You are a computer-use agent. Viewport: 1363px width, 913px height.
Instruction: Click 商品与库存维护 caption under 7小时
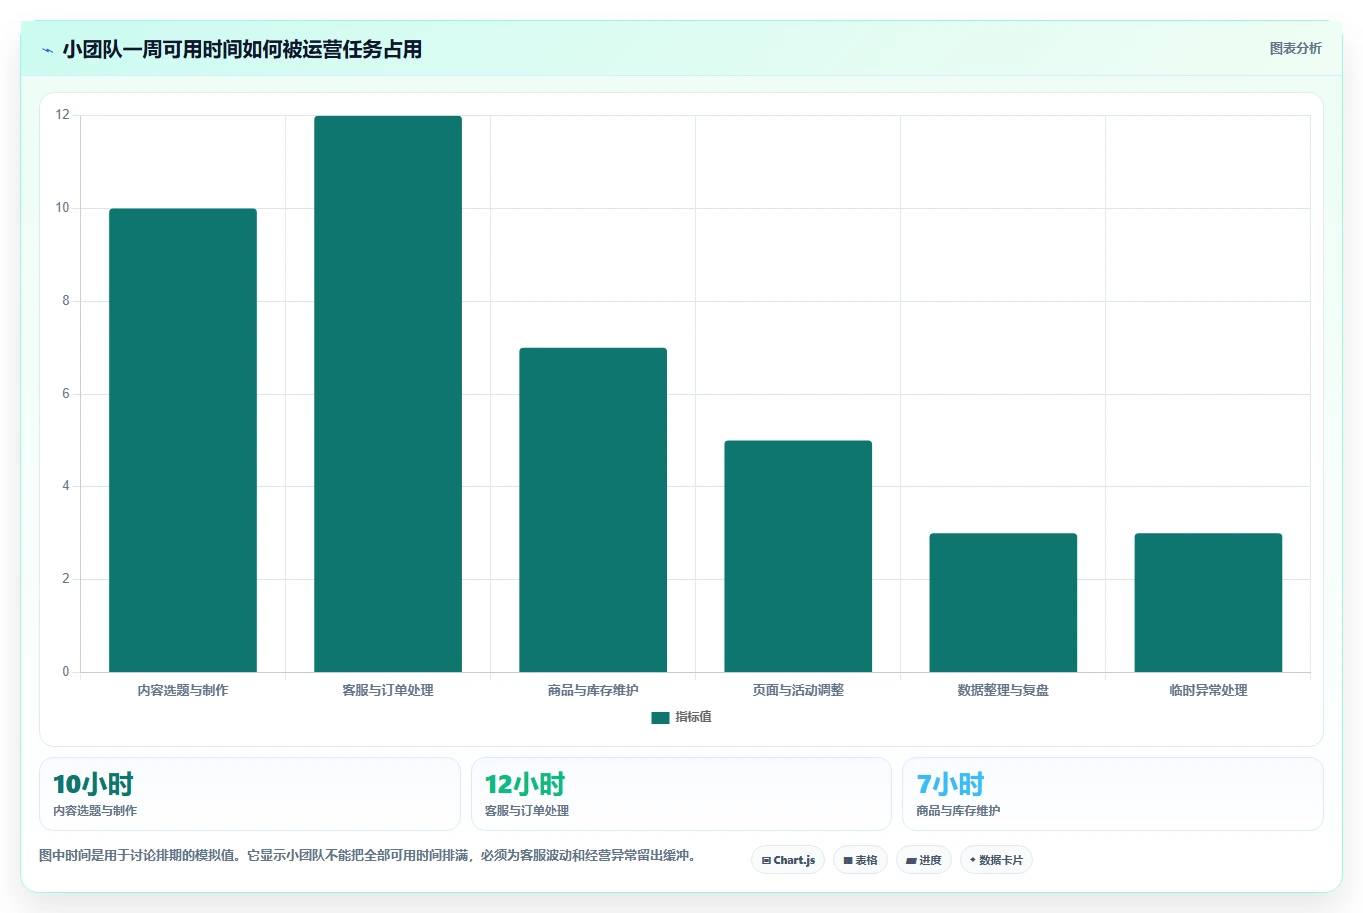[958, 811]
